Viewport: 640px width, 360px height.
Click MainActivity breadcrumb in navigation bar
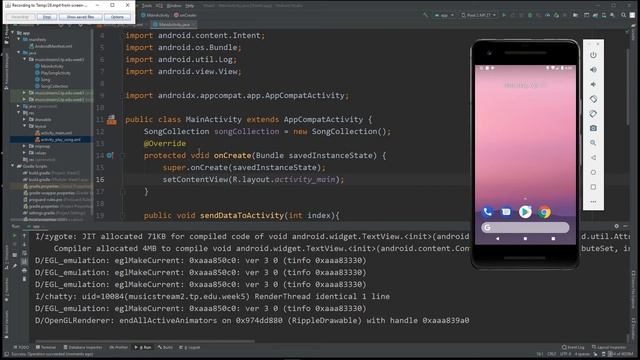click(x=155, y=15)
